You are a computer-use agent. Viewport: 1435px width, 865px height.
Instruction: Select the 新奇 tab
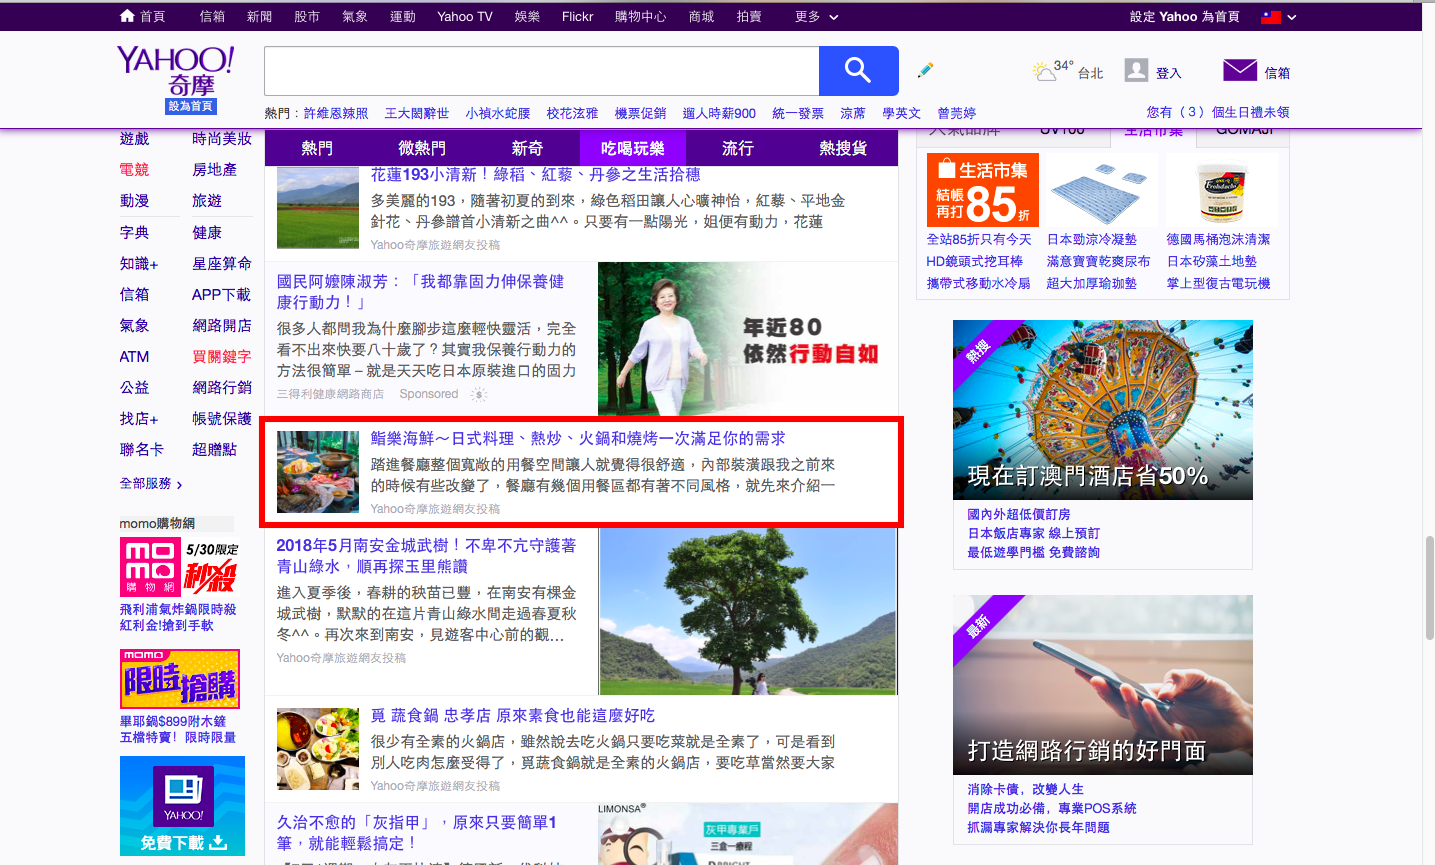527,148
